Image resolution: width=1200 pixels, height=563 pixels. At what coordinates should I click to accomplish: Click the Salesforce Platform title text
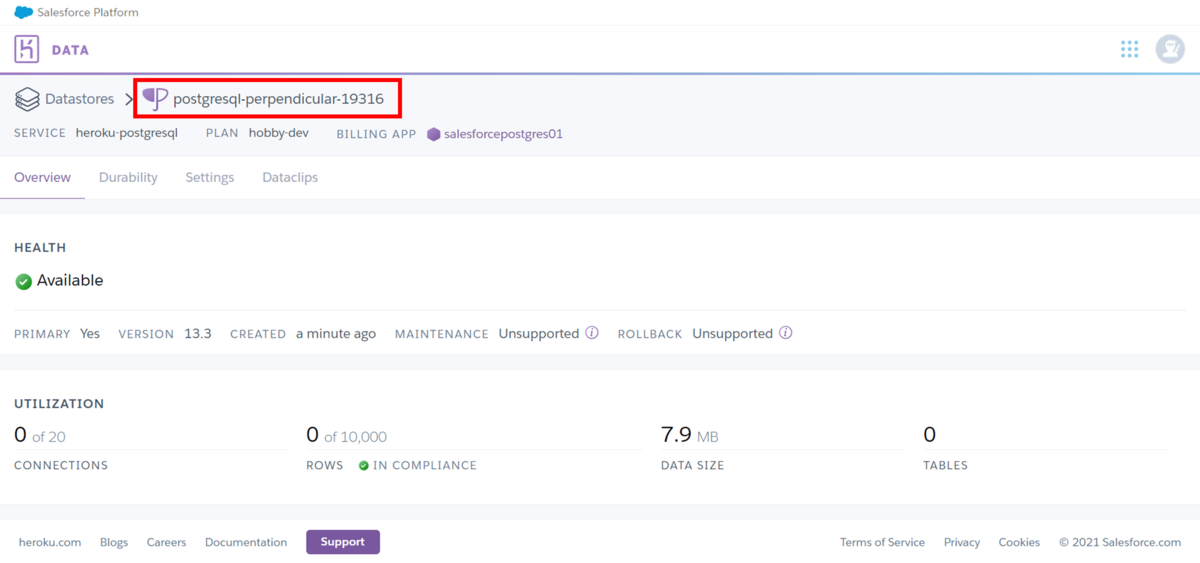coord(89,13)
